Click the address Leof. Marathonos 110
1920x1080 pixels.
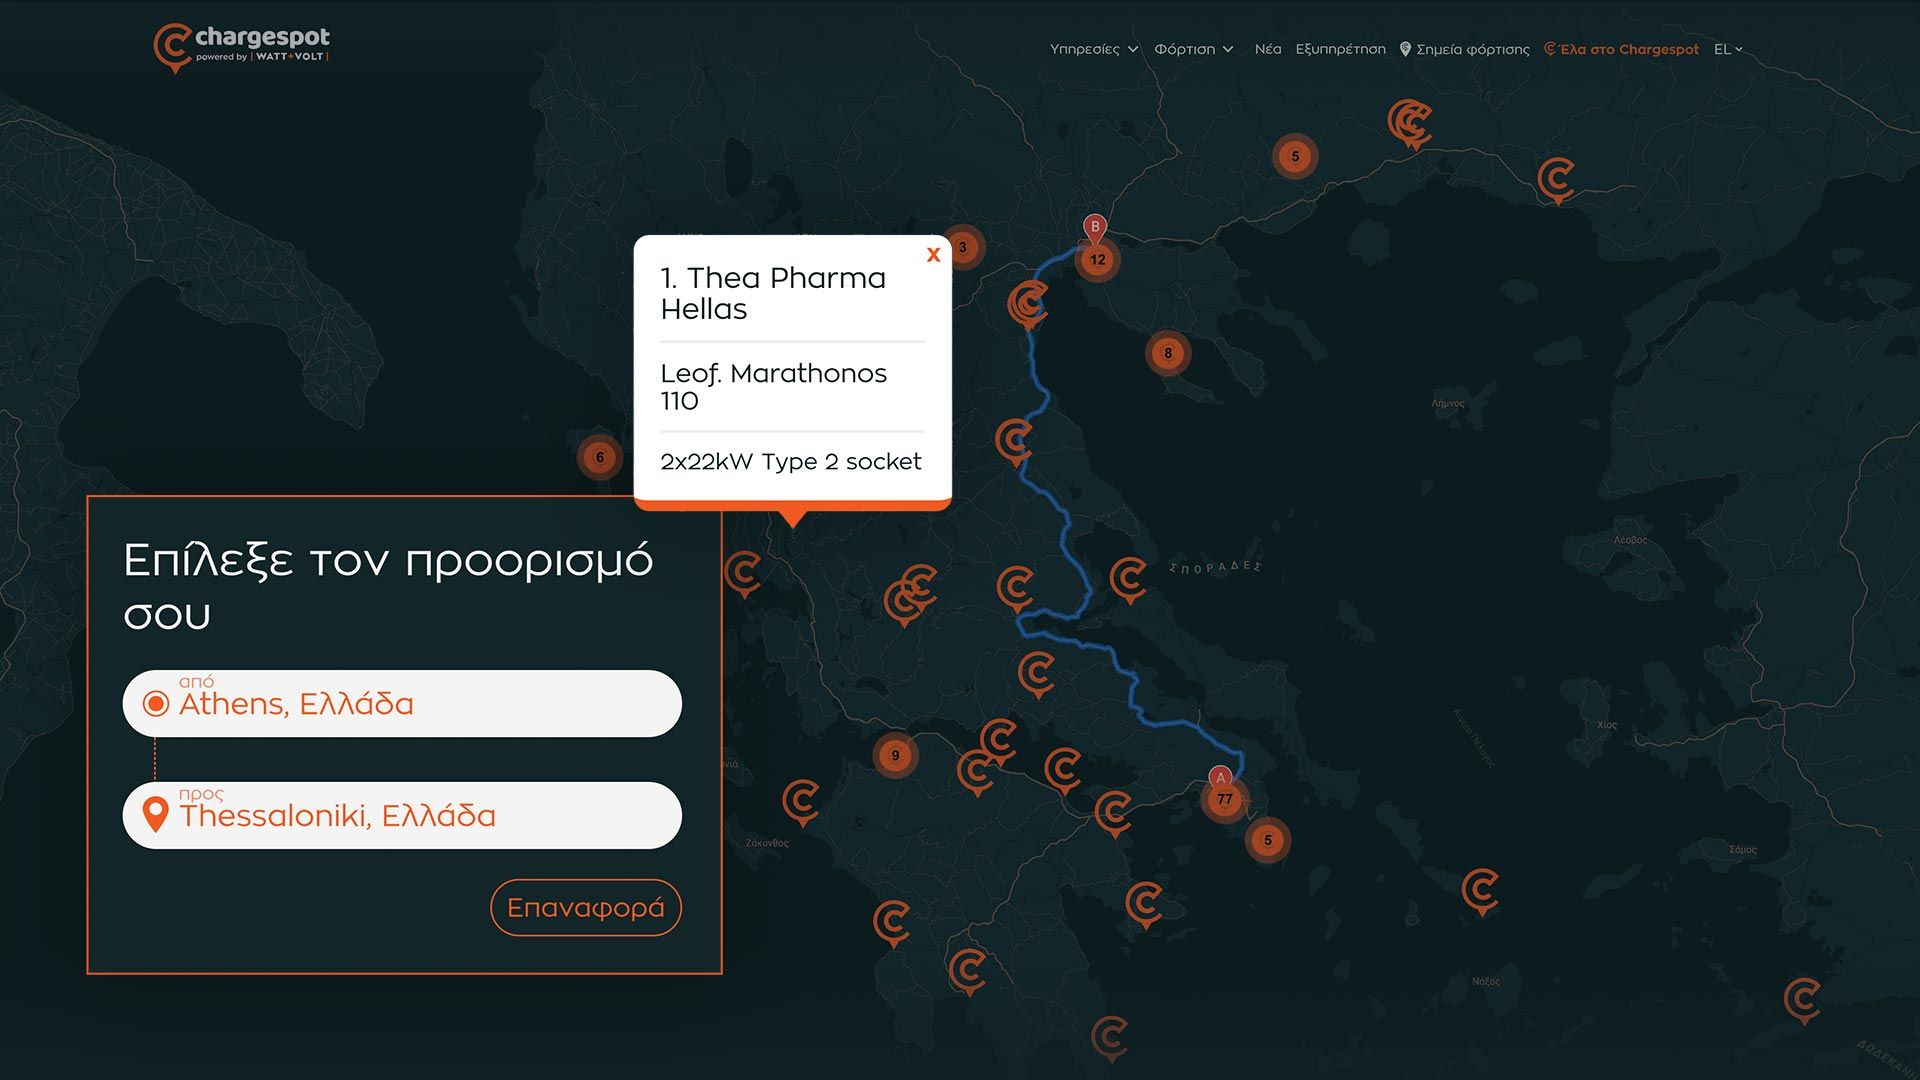(x=773, y=387)
